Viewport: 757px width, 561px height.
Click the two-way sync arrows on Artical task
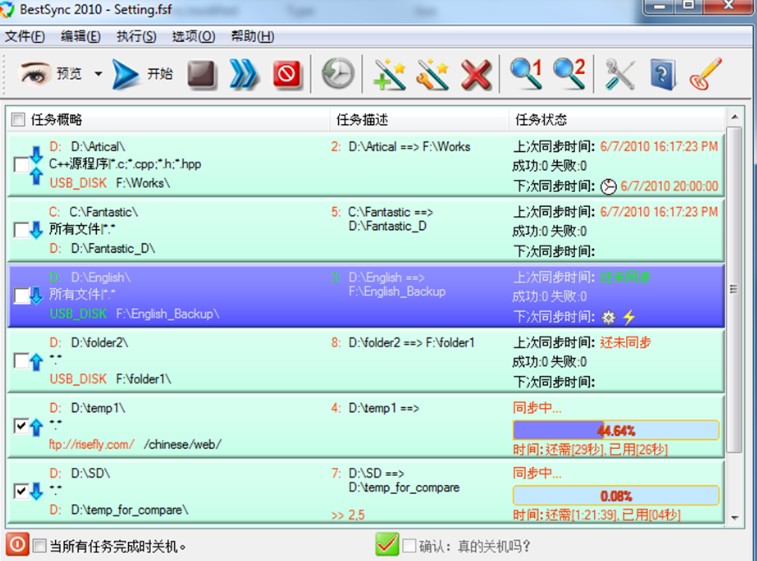(36, 165)
